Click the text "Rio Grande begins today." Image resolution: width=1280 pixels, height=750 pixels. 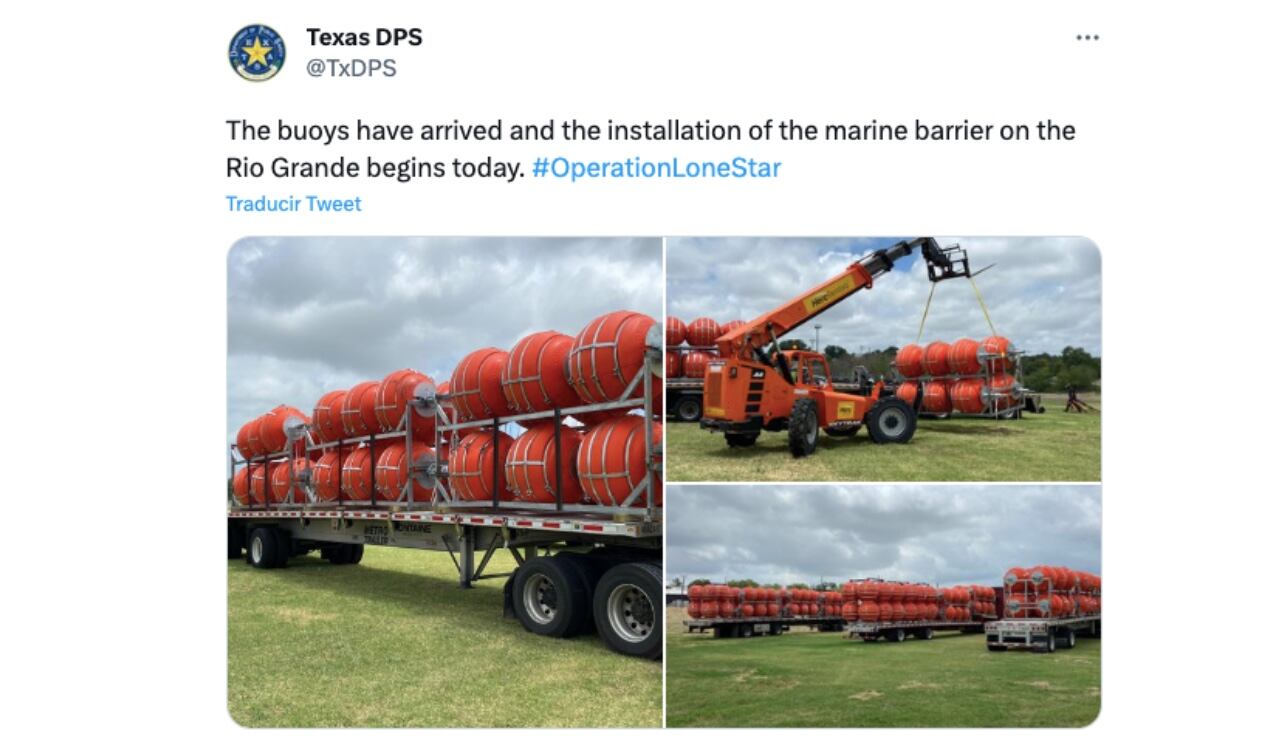(x=375, y=167)
